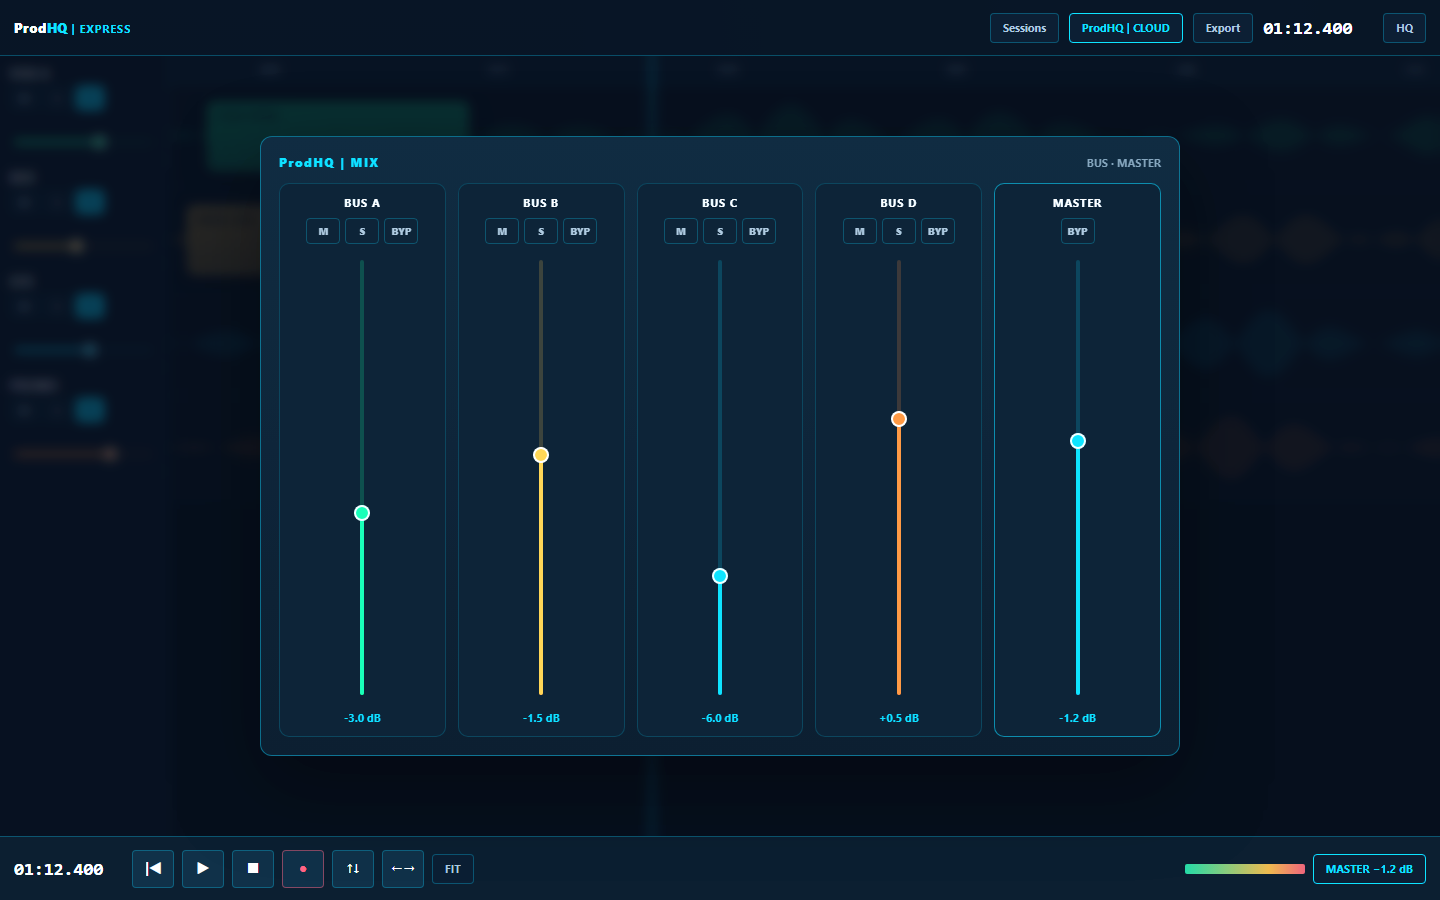Click the Bus C cyan fader handle
The height and width of the screenshot is (900, 1440).
[720, 576]
